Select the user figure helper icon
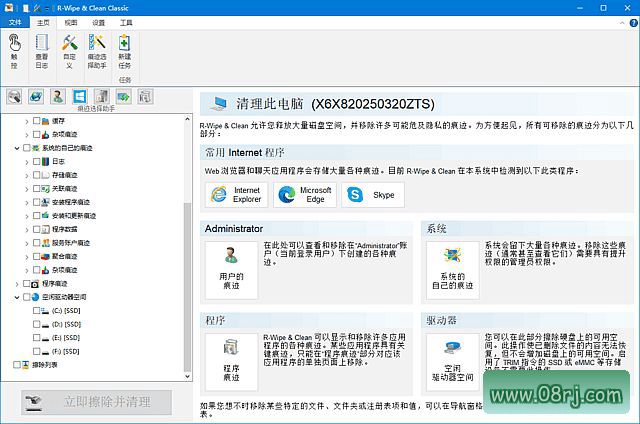Screen dimensions: 640x424 (58, 97)
